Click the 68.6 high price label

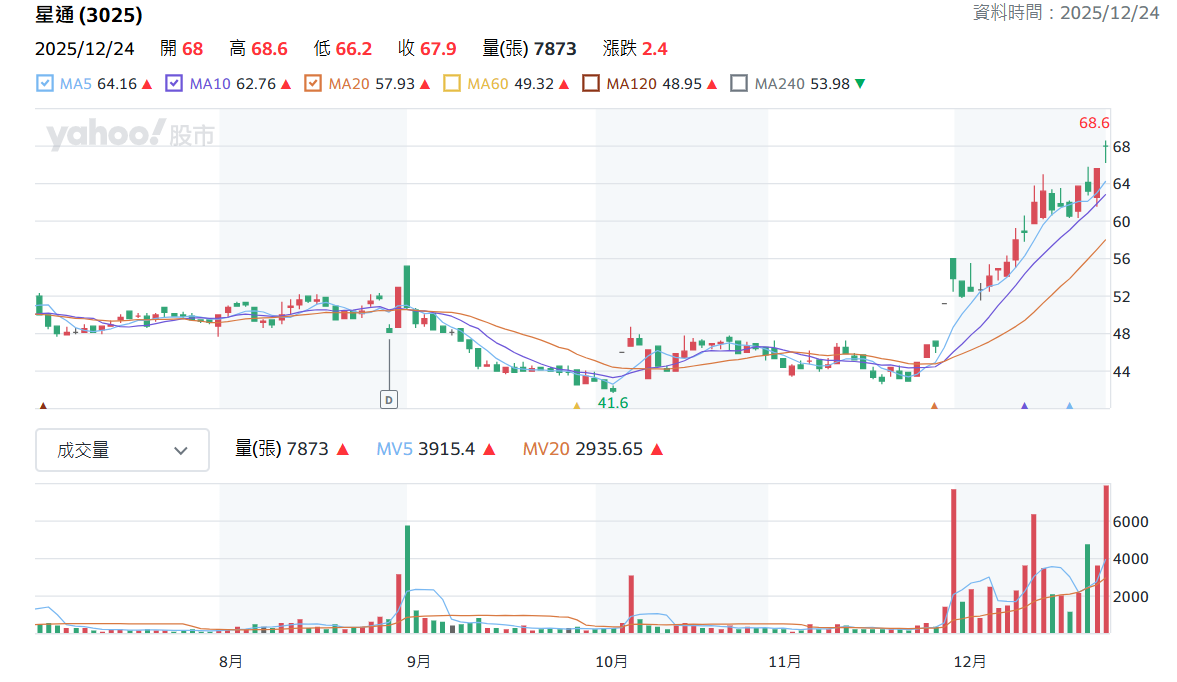click(x=1094, y=123)
